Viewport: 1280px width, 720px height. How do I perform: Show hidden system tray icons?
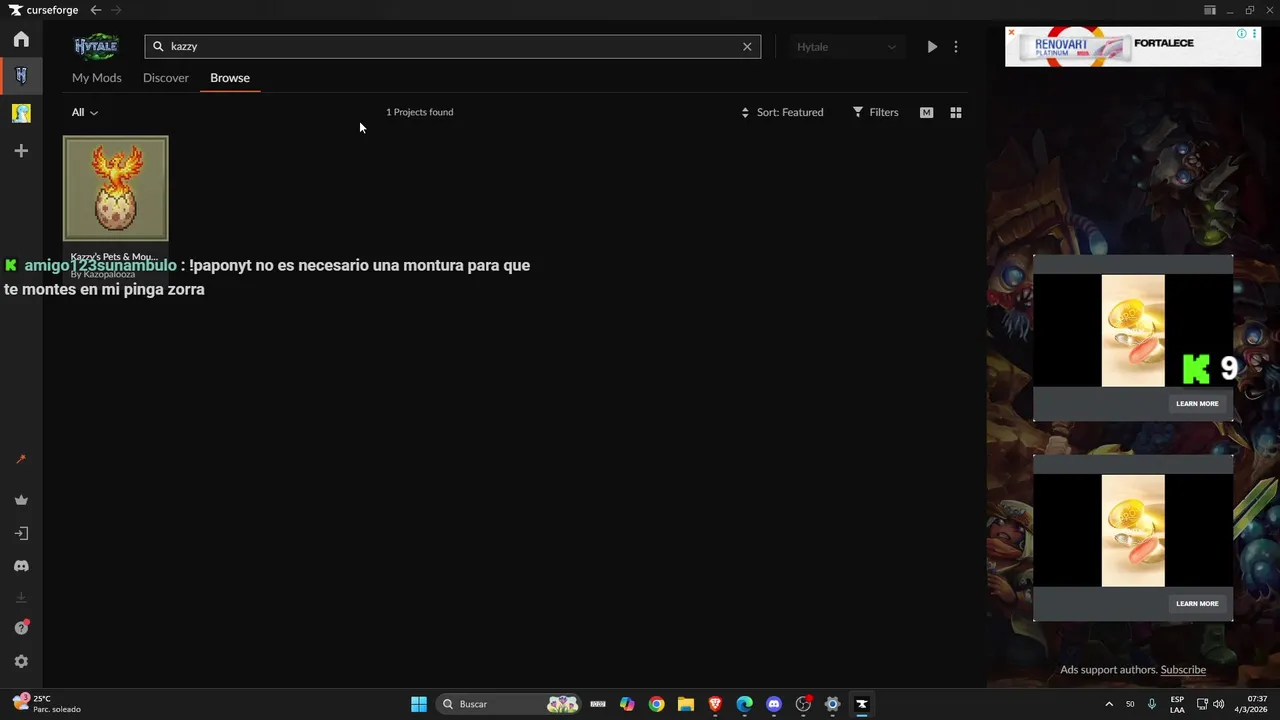click(1108, 704)
